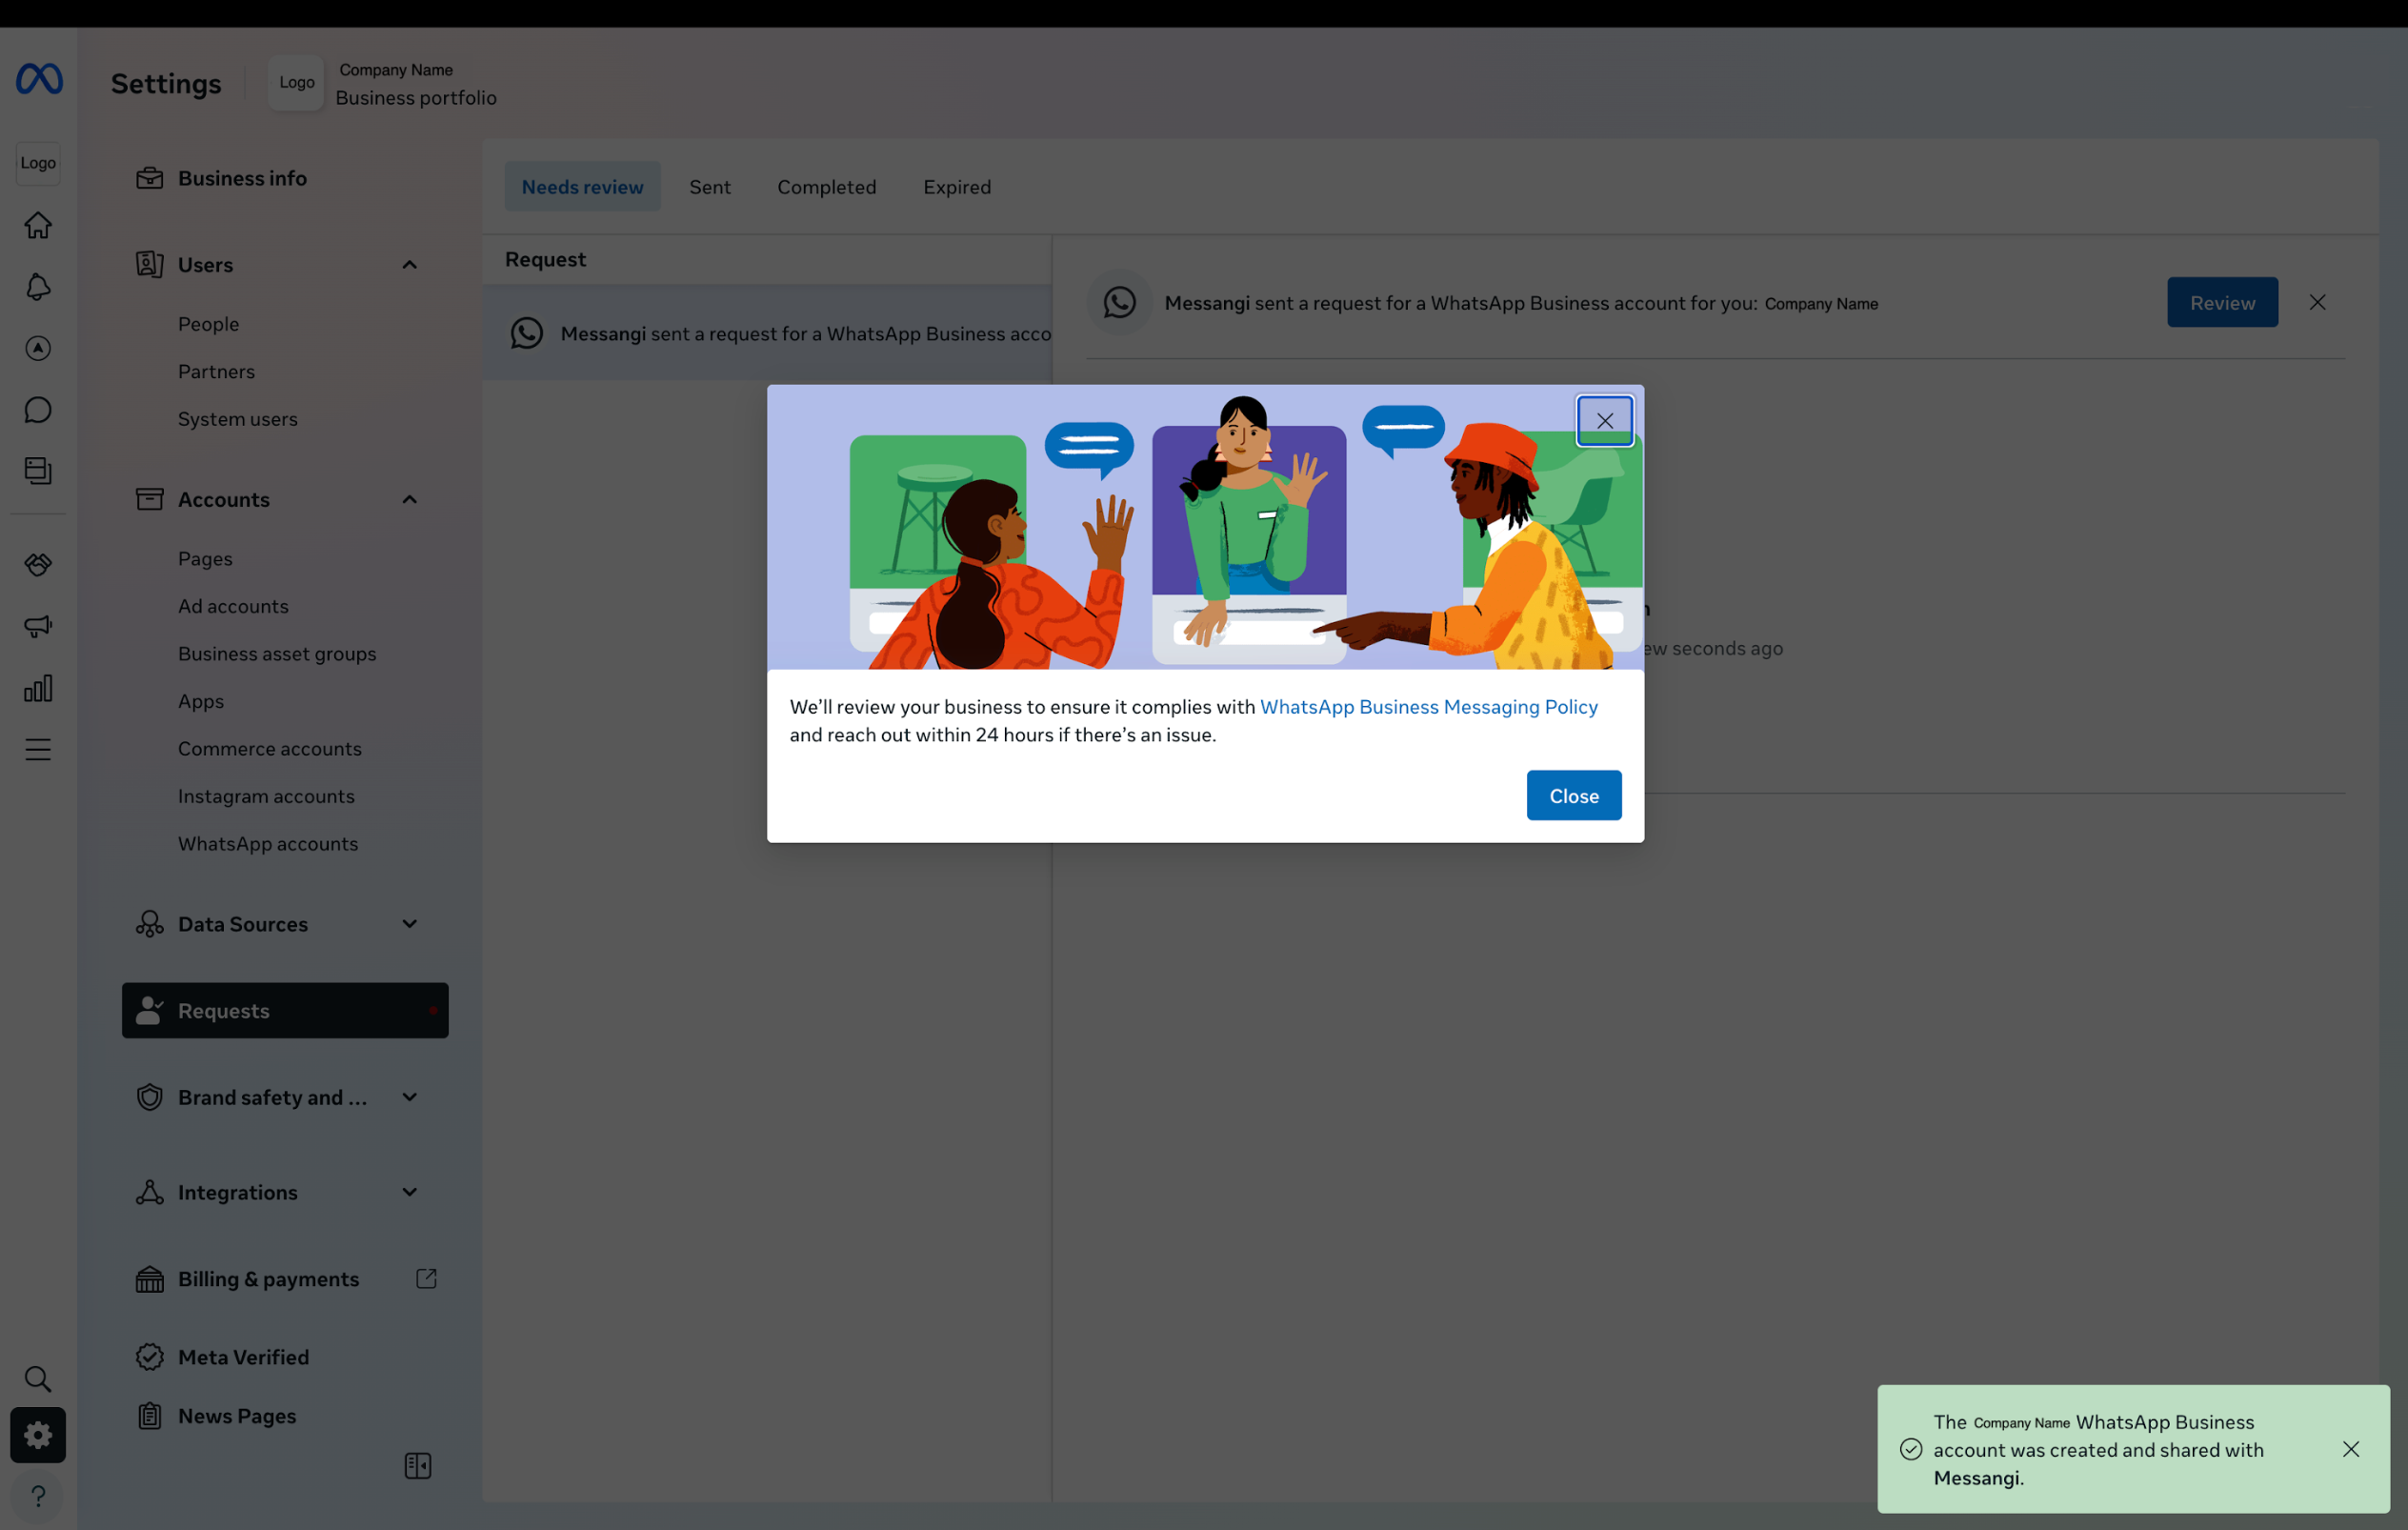Switch to the Expired tab
The image size is (2408, 1530).
point(956,187)
